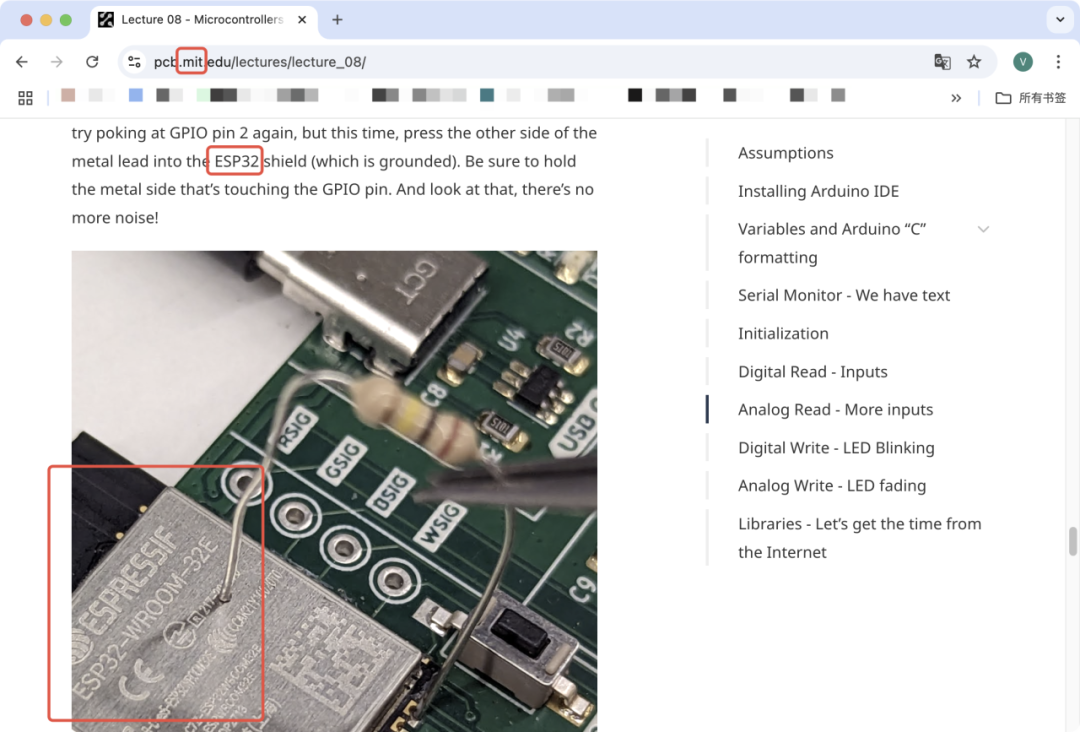Click the page vertical scrollbar thumb
The width and height of the screenshot is (1080, 732).
(1072, 541)
